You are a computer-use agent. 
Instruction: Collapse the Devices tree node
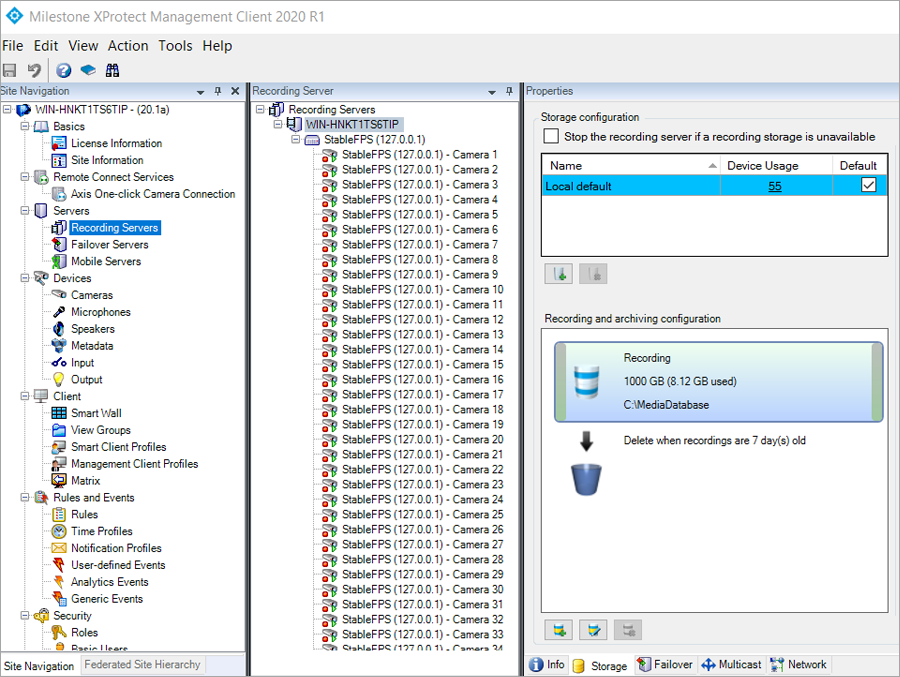coord(25,278)
